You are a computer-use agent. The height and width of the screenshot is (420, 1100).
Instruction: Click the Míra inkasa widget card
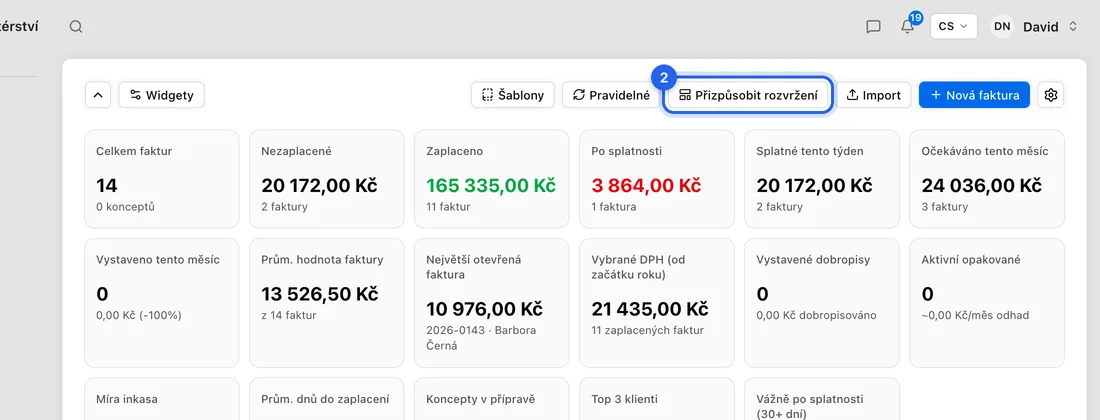coord(161,399)
